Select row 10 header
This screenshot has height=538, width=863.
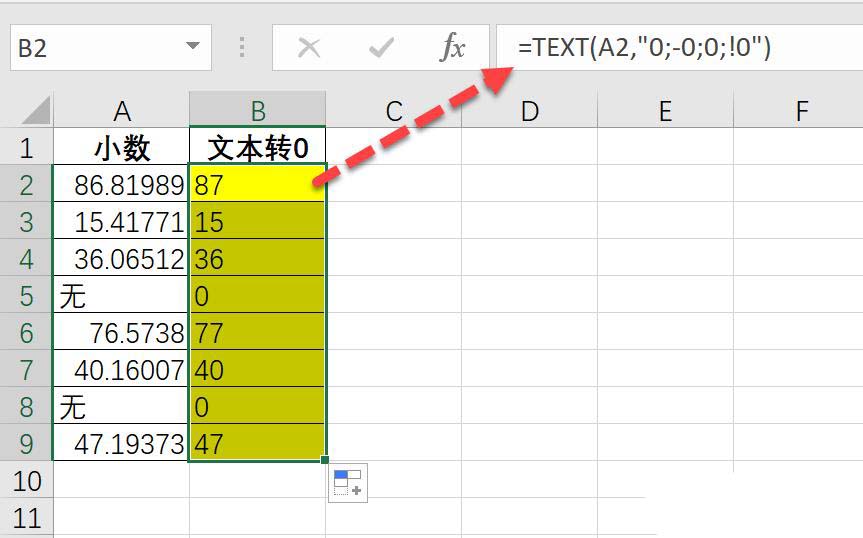pos(26,481)
